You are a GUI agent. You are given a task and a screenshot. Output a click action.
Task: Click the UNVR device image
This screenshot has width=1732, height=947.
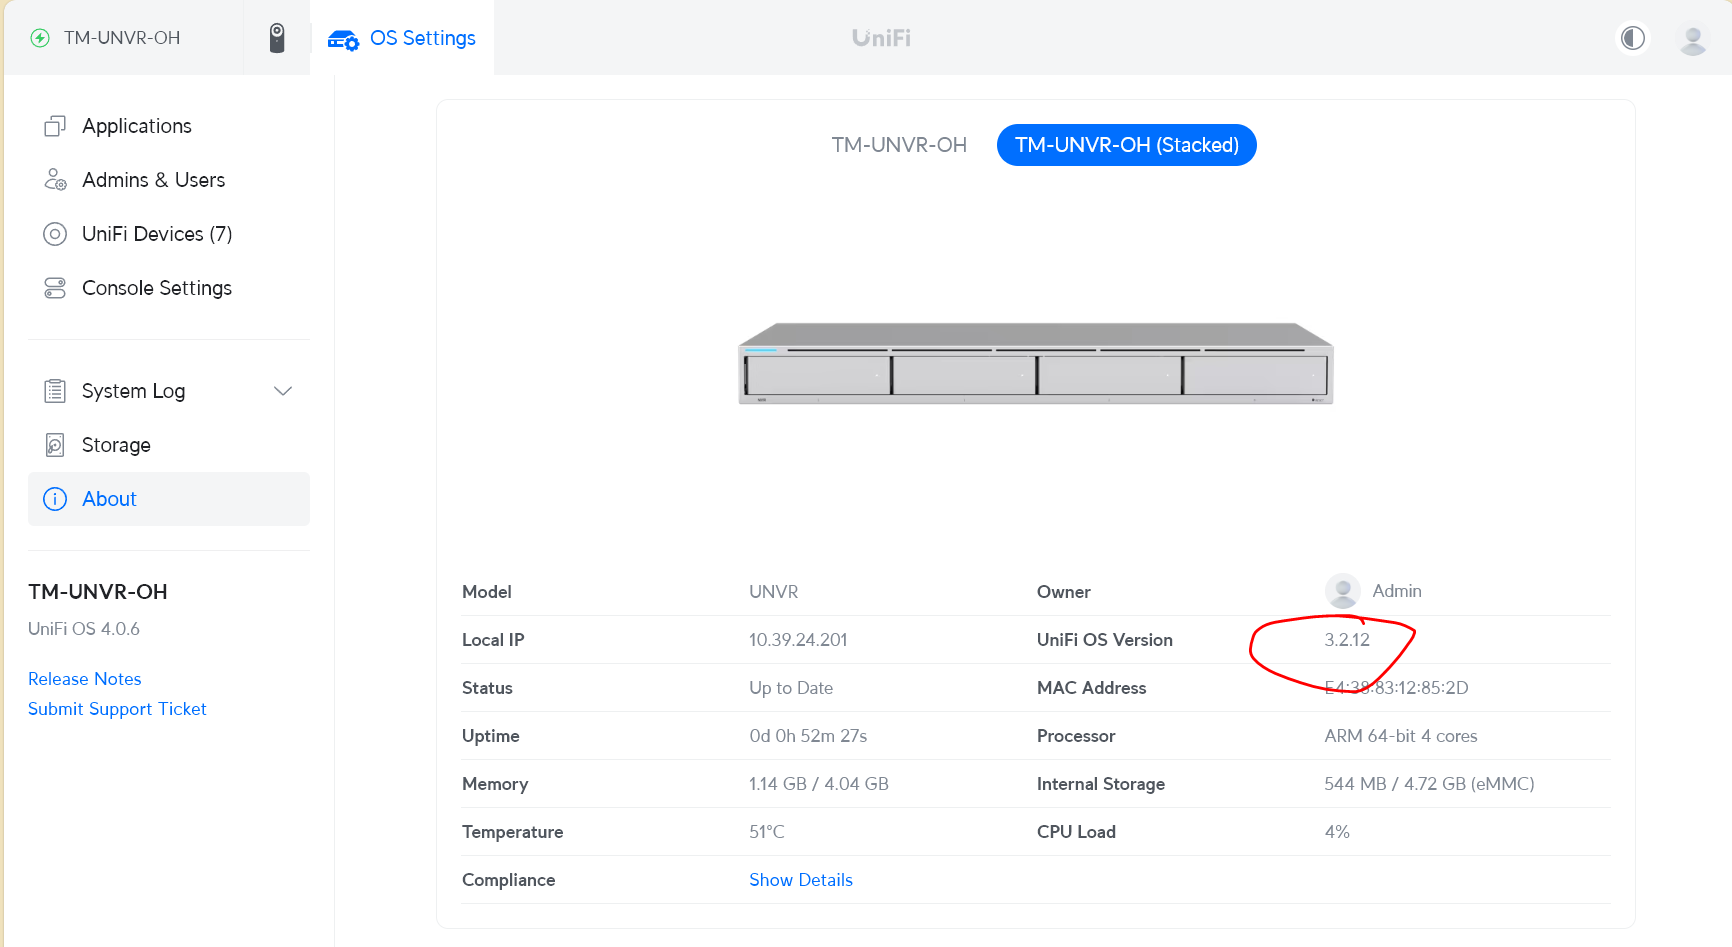pos(1036,363)
